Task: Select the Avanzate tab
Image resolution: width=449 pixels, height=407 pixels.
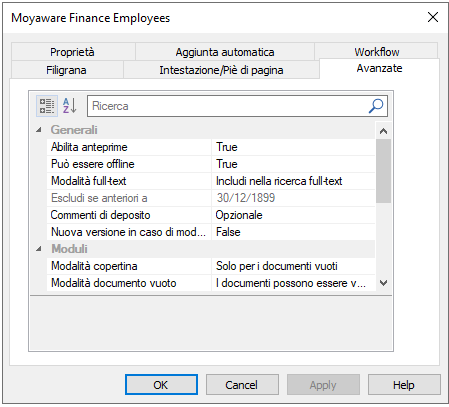Action: click(x=379, y=68)
